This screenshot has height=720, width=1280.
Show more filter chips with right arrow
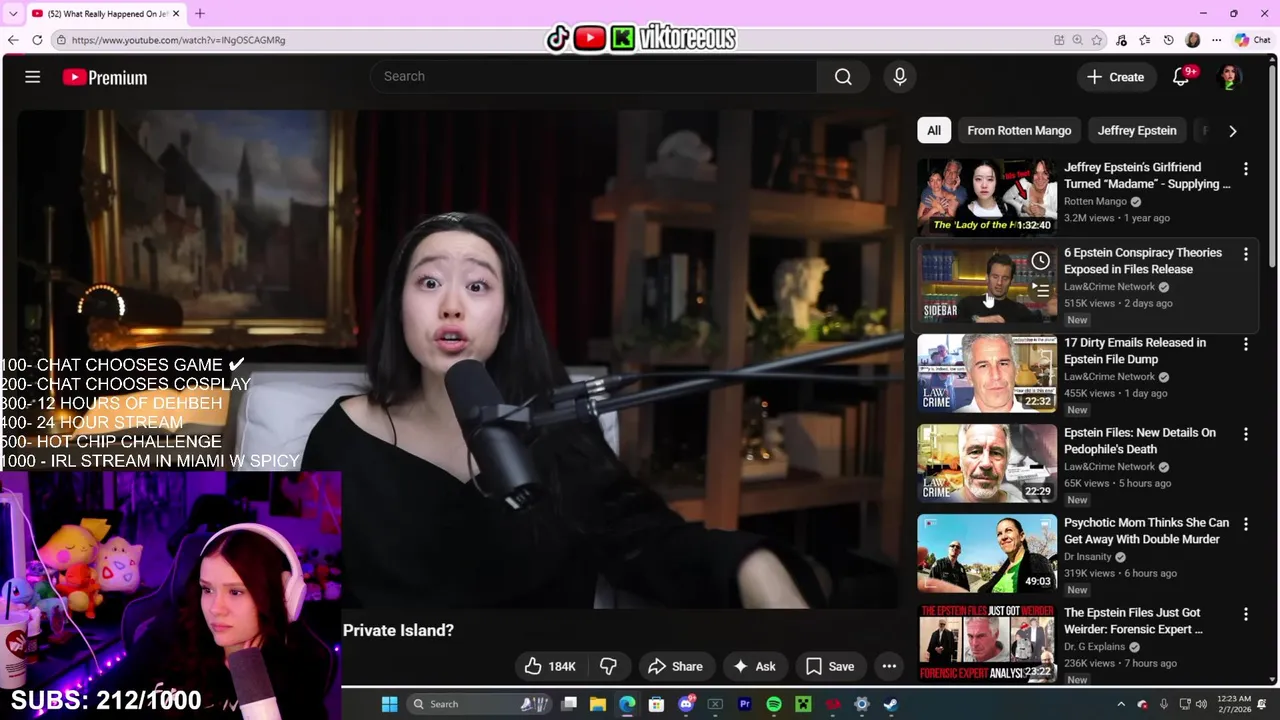[1232, 131]
